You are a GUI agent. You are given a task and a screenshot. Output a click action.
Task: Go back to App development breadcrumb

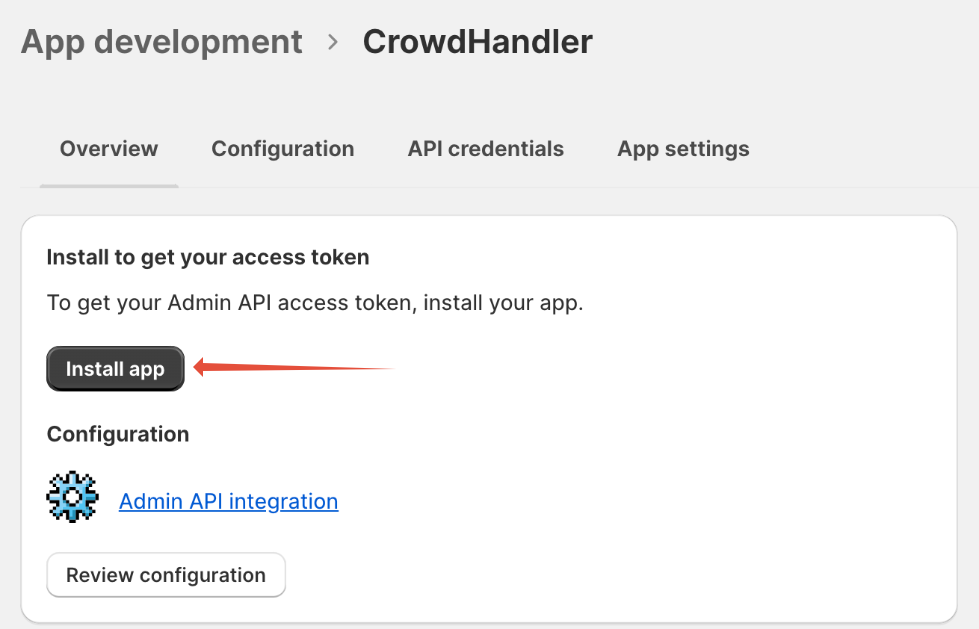(x=162, y=42)
